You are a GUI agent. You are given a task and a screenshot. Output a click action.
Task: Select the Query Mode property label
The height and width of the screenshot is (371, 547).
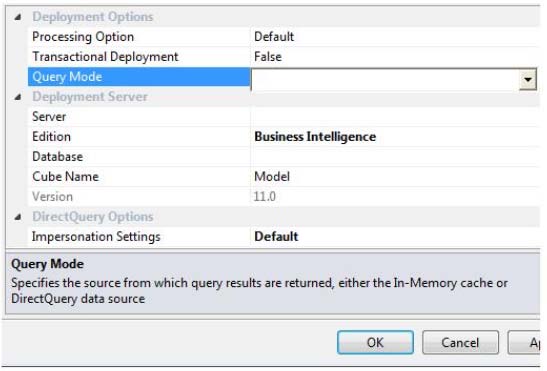pos(67,76)
